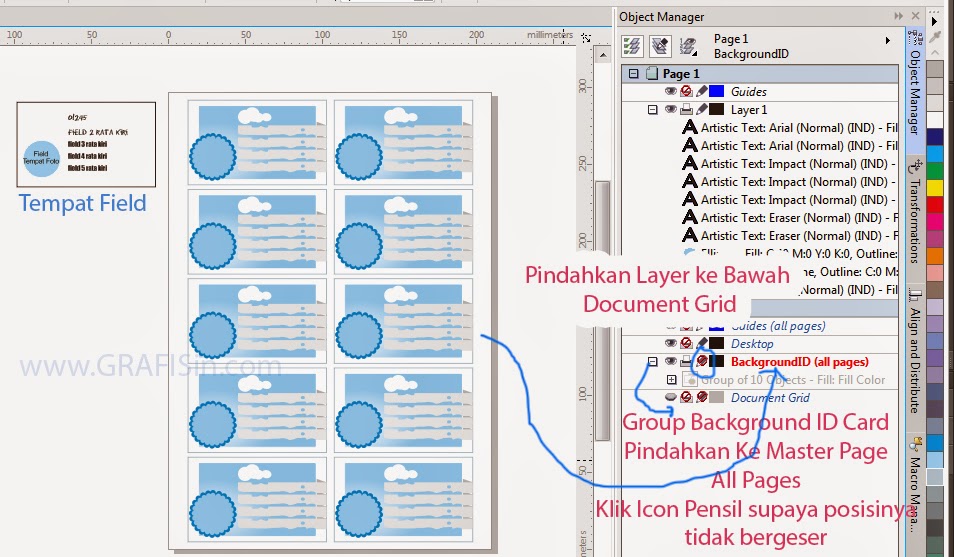
Task: Select Layer 1 name
Action: 749,110
